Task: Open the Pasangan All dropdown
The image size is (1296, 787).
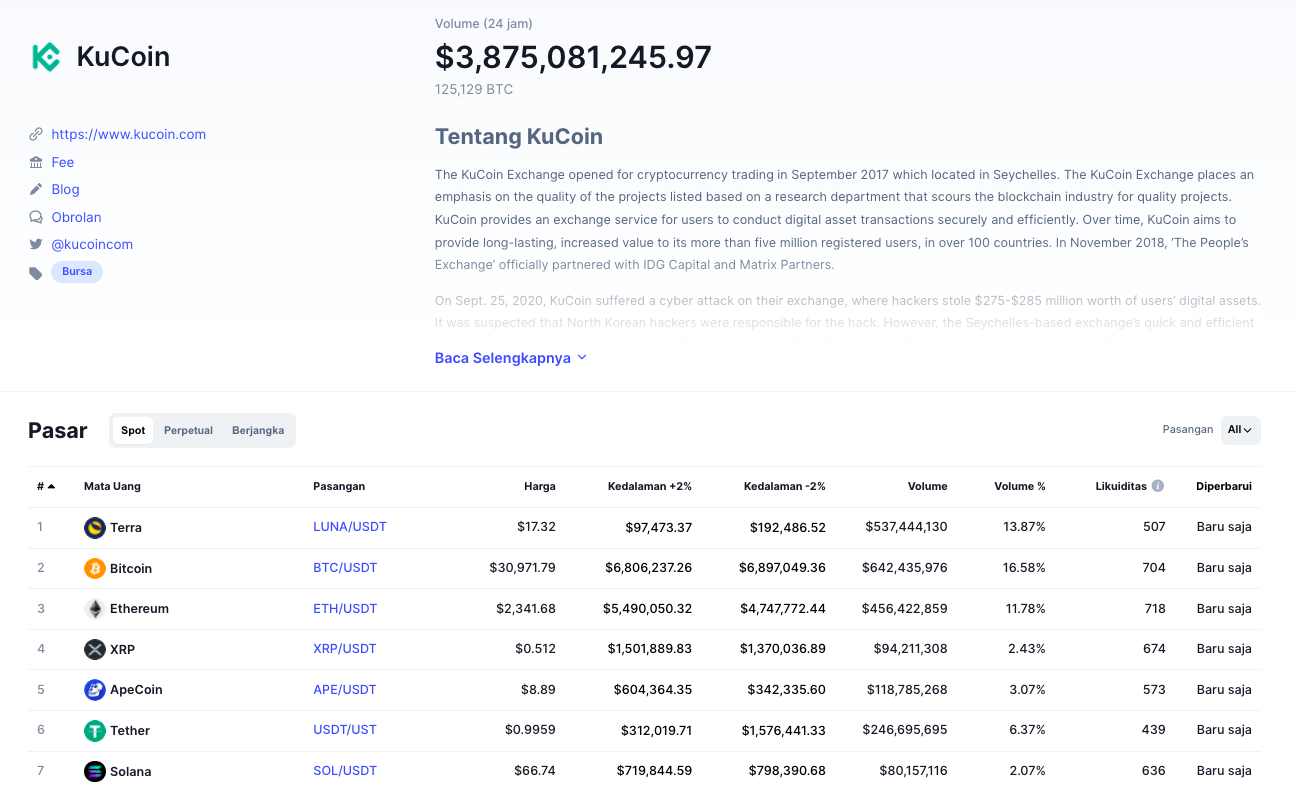Action: 1240,430
